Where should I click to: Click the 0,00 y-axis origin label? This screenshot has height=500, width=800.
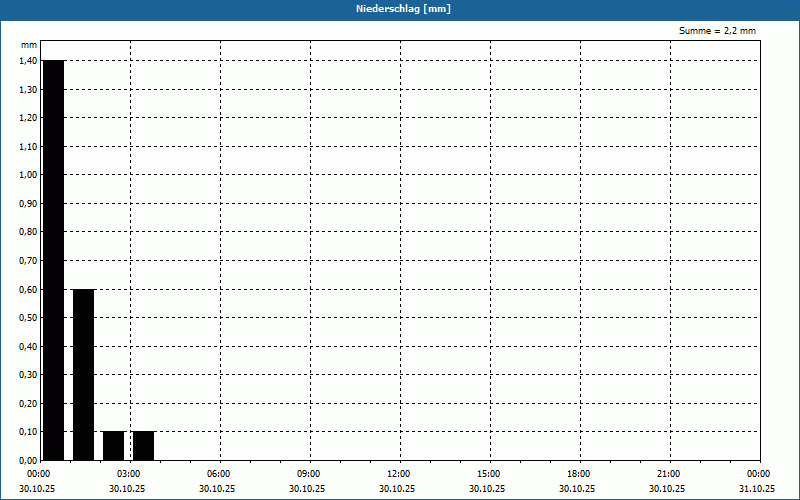pyautogui.click(x=28, y=461)
